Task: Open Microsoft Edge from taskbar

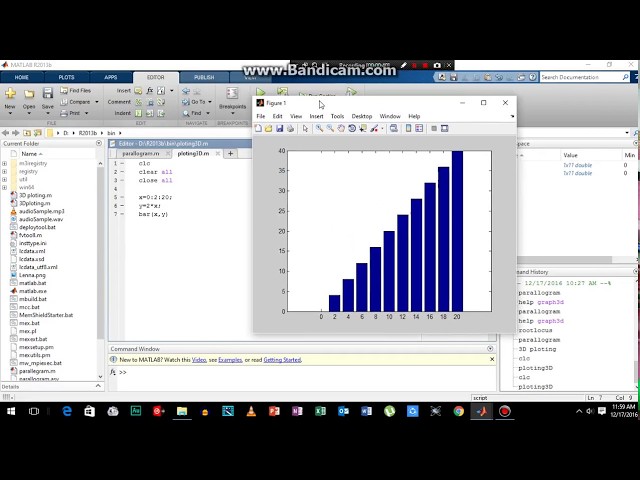Action: tap(67, 411)
